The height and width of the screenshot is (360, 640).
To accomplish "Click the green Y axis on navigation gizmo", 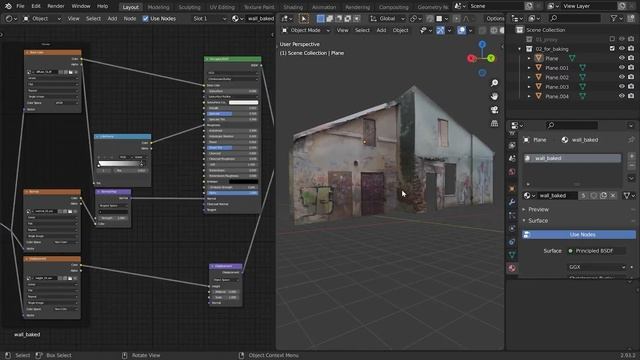I will [491, 58].
